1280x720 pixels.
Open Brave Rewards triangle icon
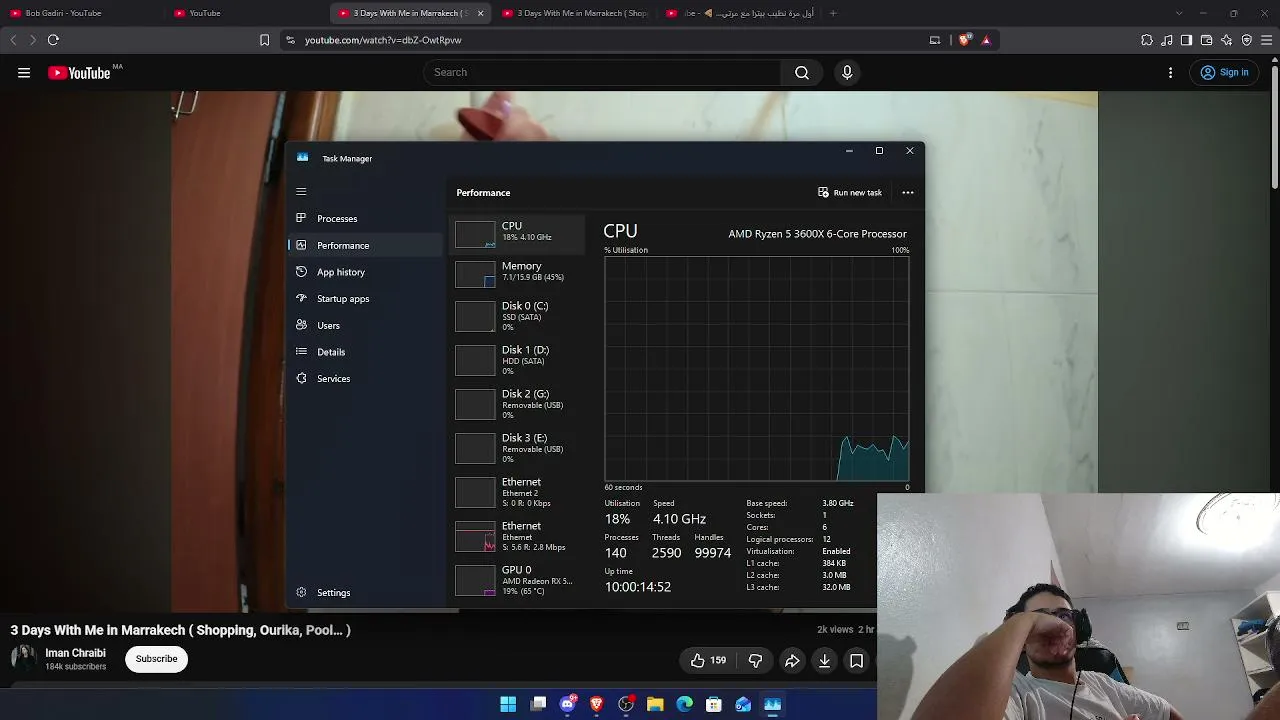pos(986,40)
